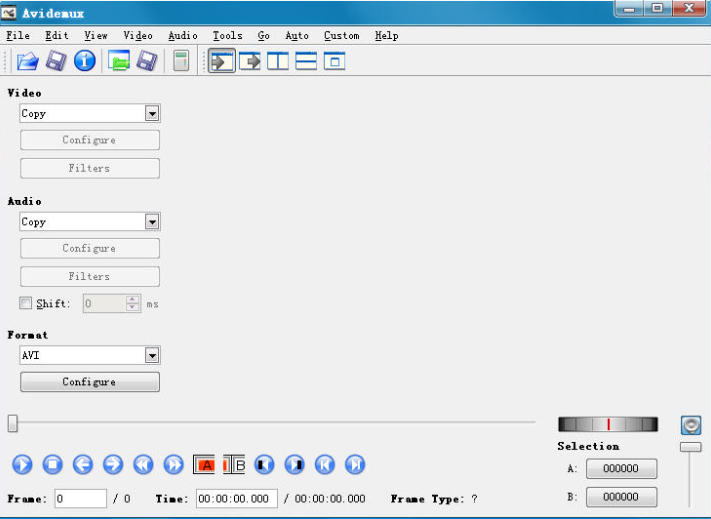The image size is (711, 519).
Task: Click the Selection A 000000 button
Action: [x=621, y=469]
